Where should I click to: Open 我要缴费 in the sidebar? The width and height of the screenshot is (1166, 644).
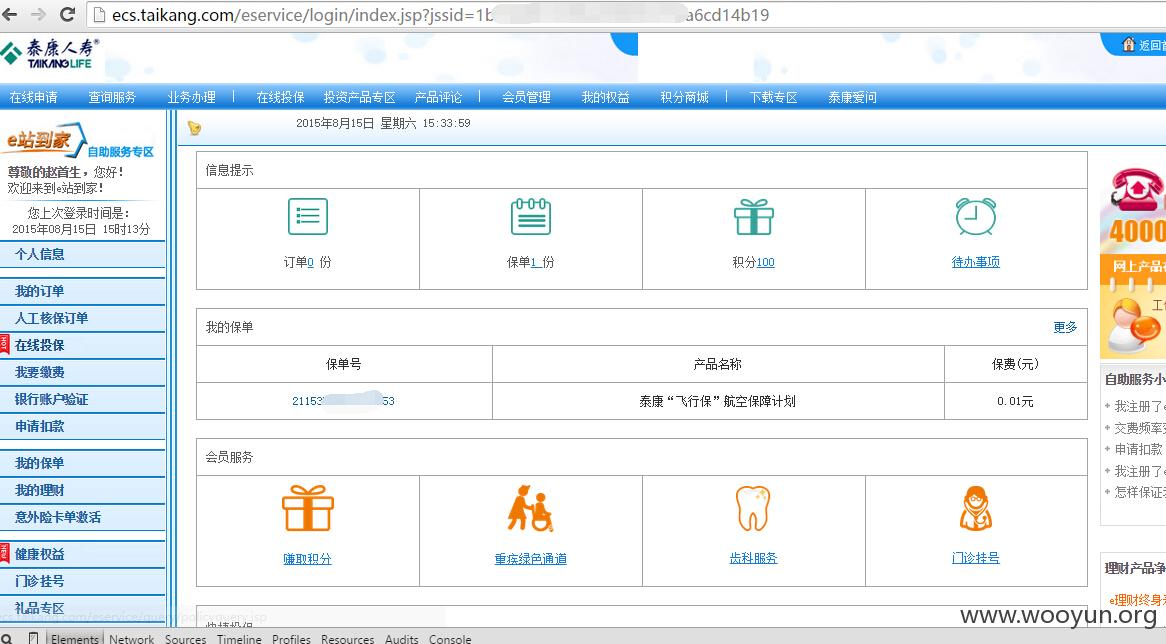(x=83, y=373)
